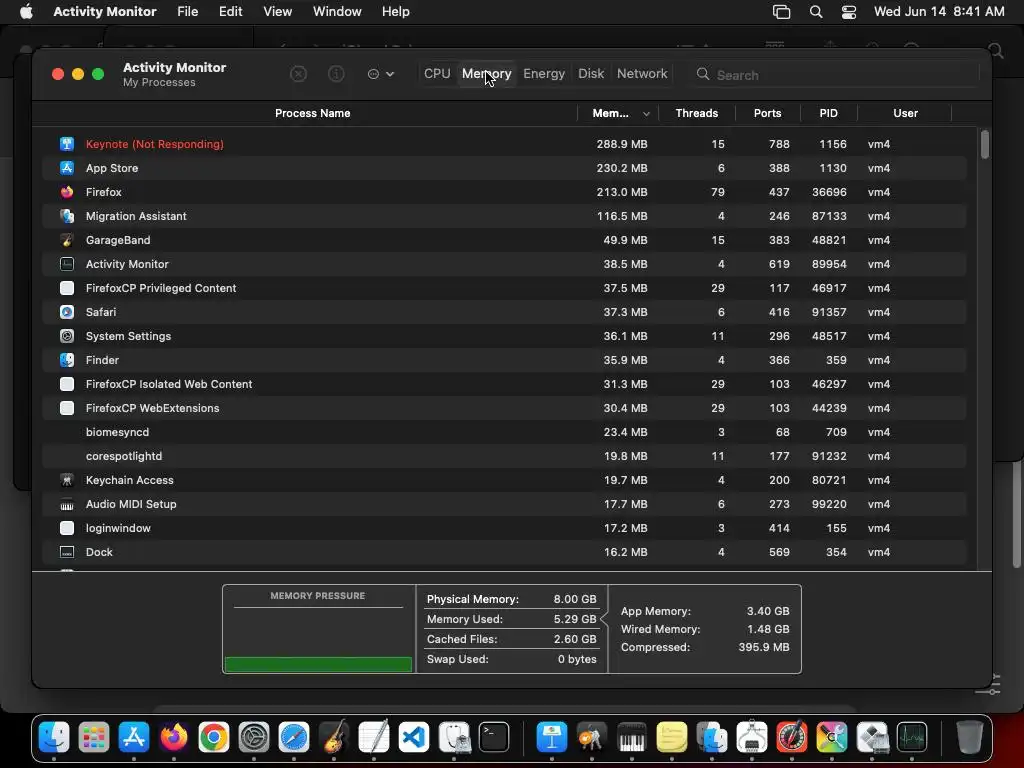Click the Finder icon in the process list
The height and width of the screenshot is (768, 1024).
tap(67, 360)
